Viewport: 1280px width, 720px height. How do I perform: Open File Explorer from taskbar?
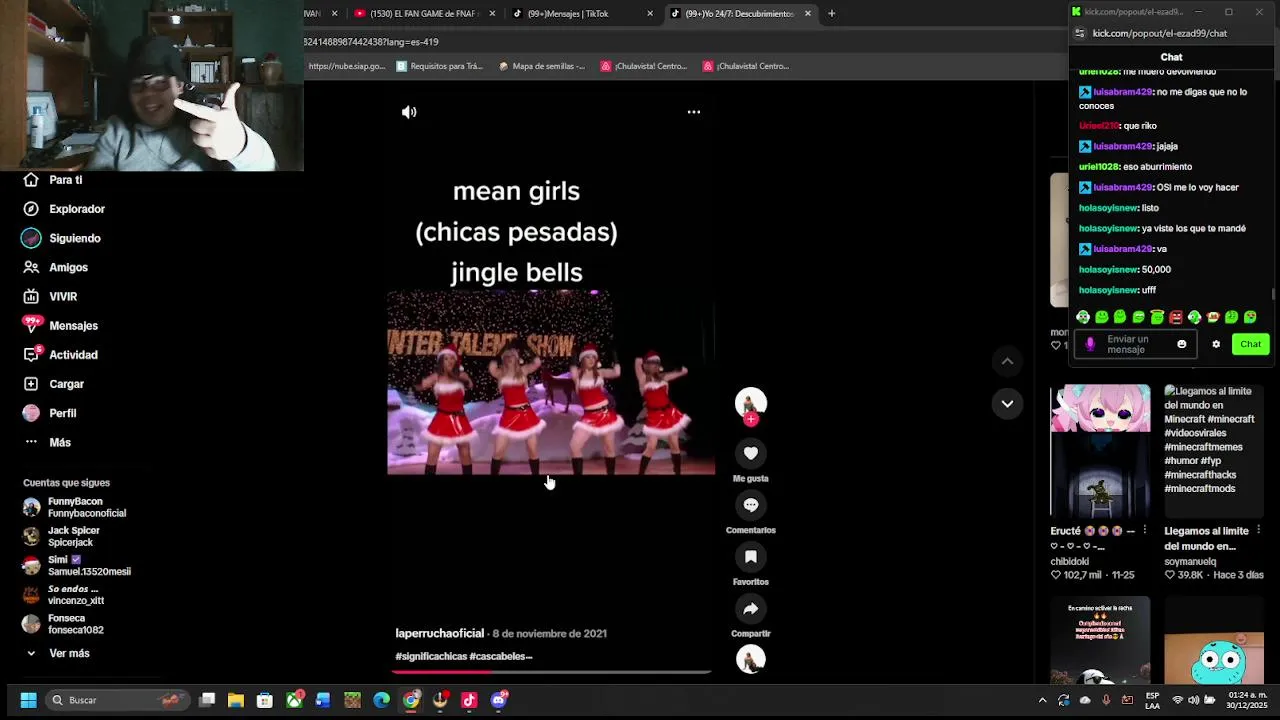(236, 700)
